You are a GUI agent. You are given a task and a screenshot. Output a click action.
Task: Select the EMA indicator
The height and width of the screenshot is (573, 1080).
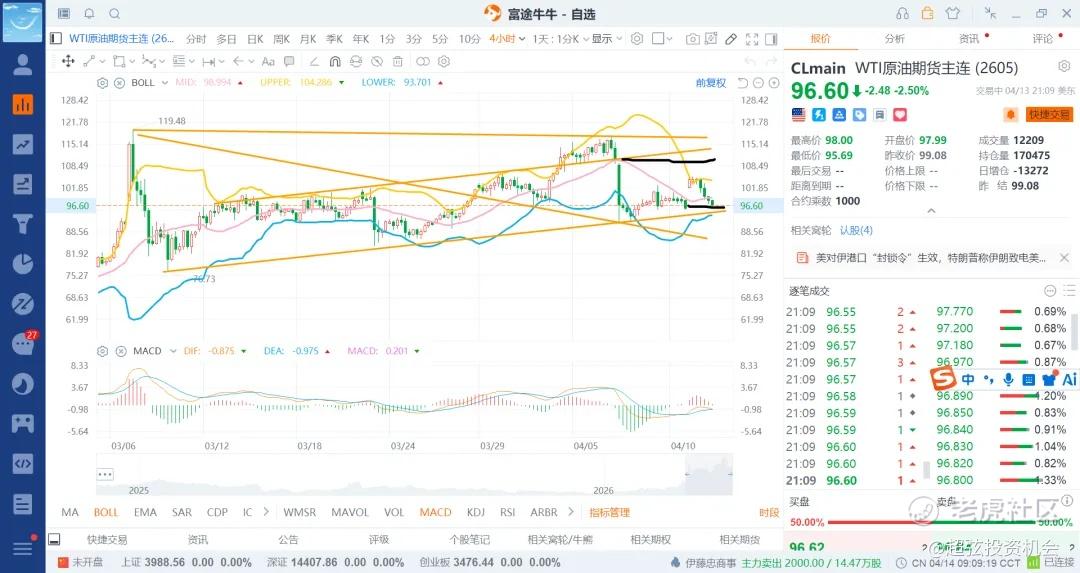click(145, 512)
